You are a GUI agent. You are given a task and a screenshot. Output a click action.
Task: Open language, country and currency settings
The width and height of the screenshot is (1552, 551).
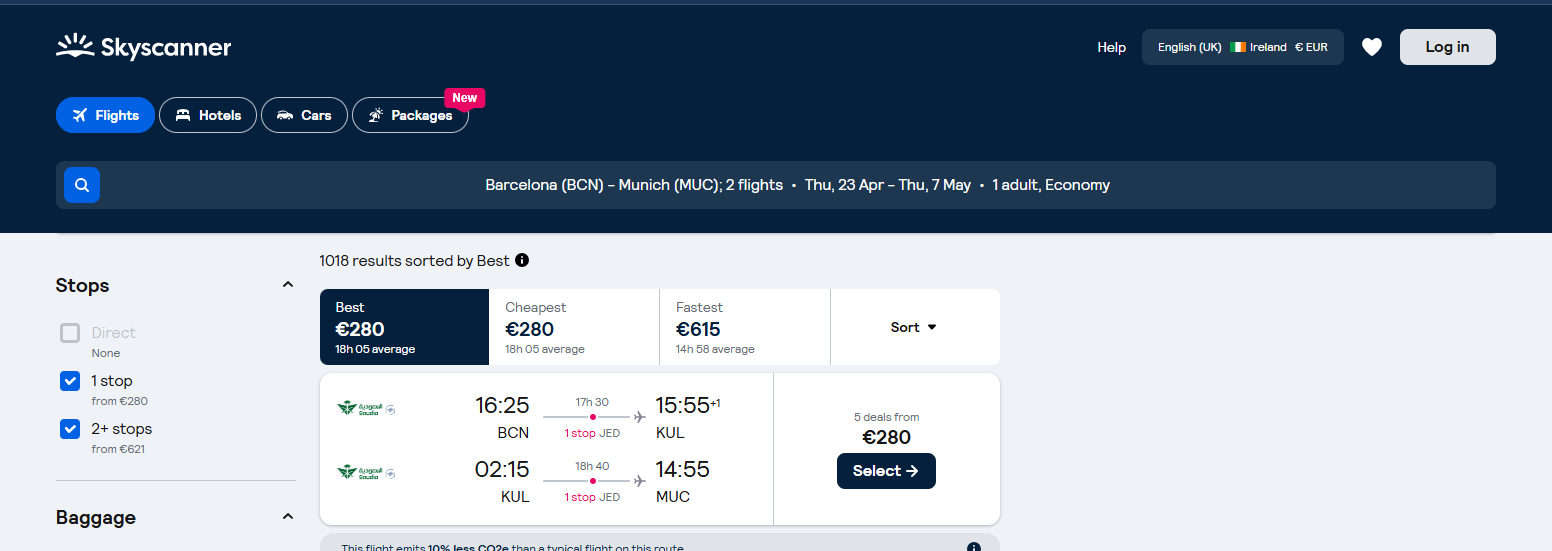click(x=1242, y=47)
